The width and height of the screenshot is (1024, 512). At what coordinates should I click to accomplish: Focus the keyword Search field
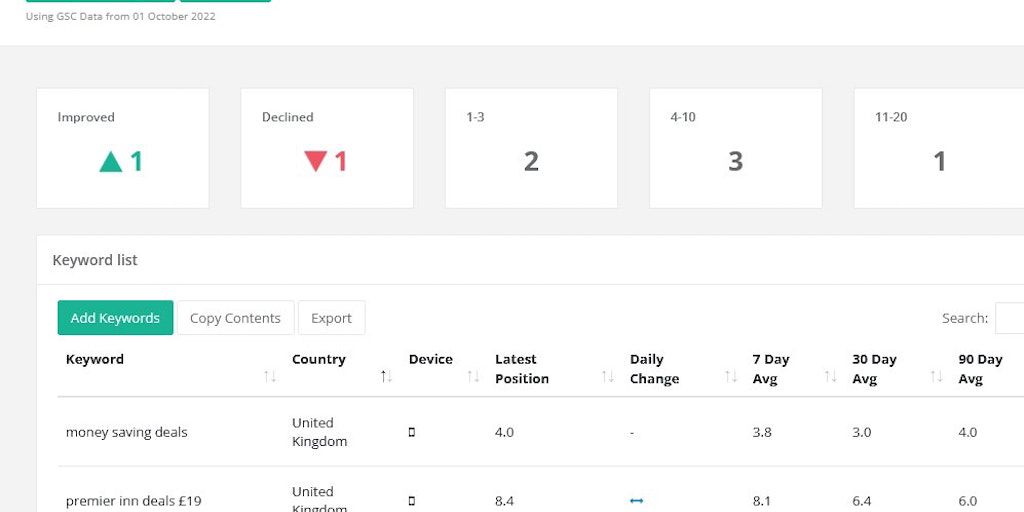coord(1008,318)
